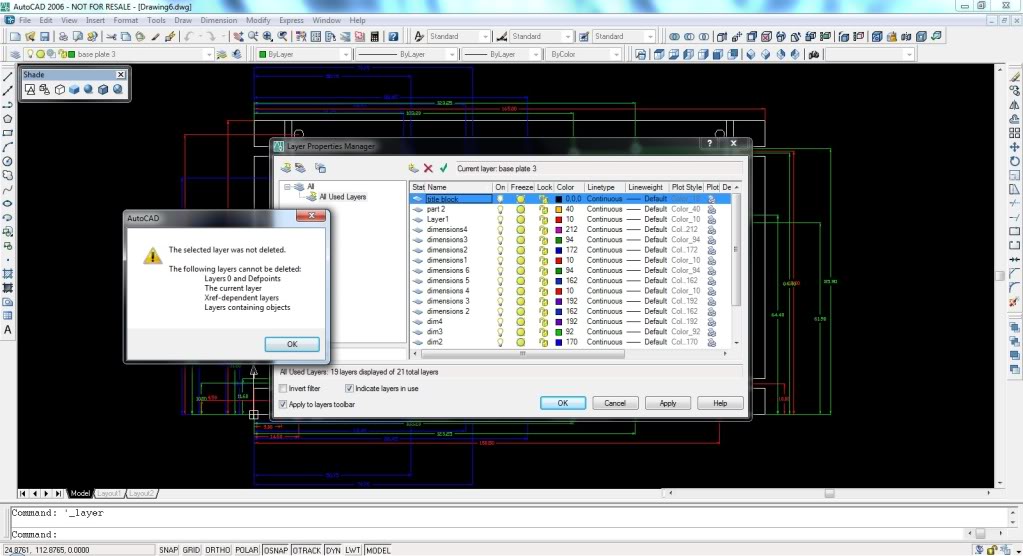The image size is (1023, 556).
Task: Collapse the All filter tree node
Action: pyautogui.click(x=287, y=187)
